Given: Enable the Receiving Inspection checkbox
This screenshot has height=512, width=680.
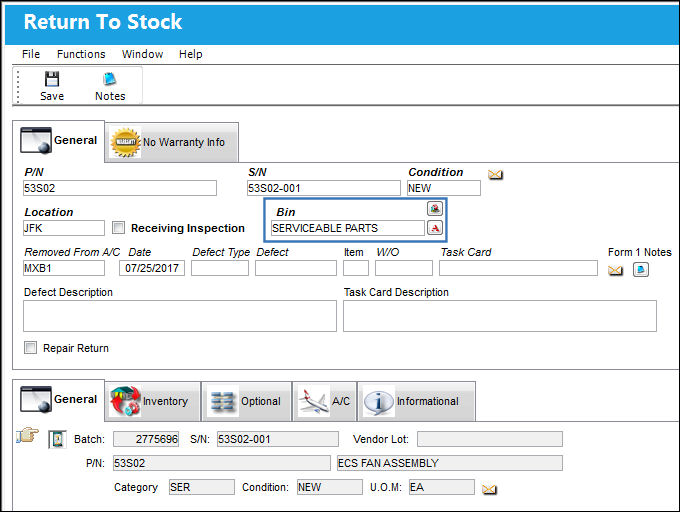Looking at the screenshot, I should pos(118,228).
